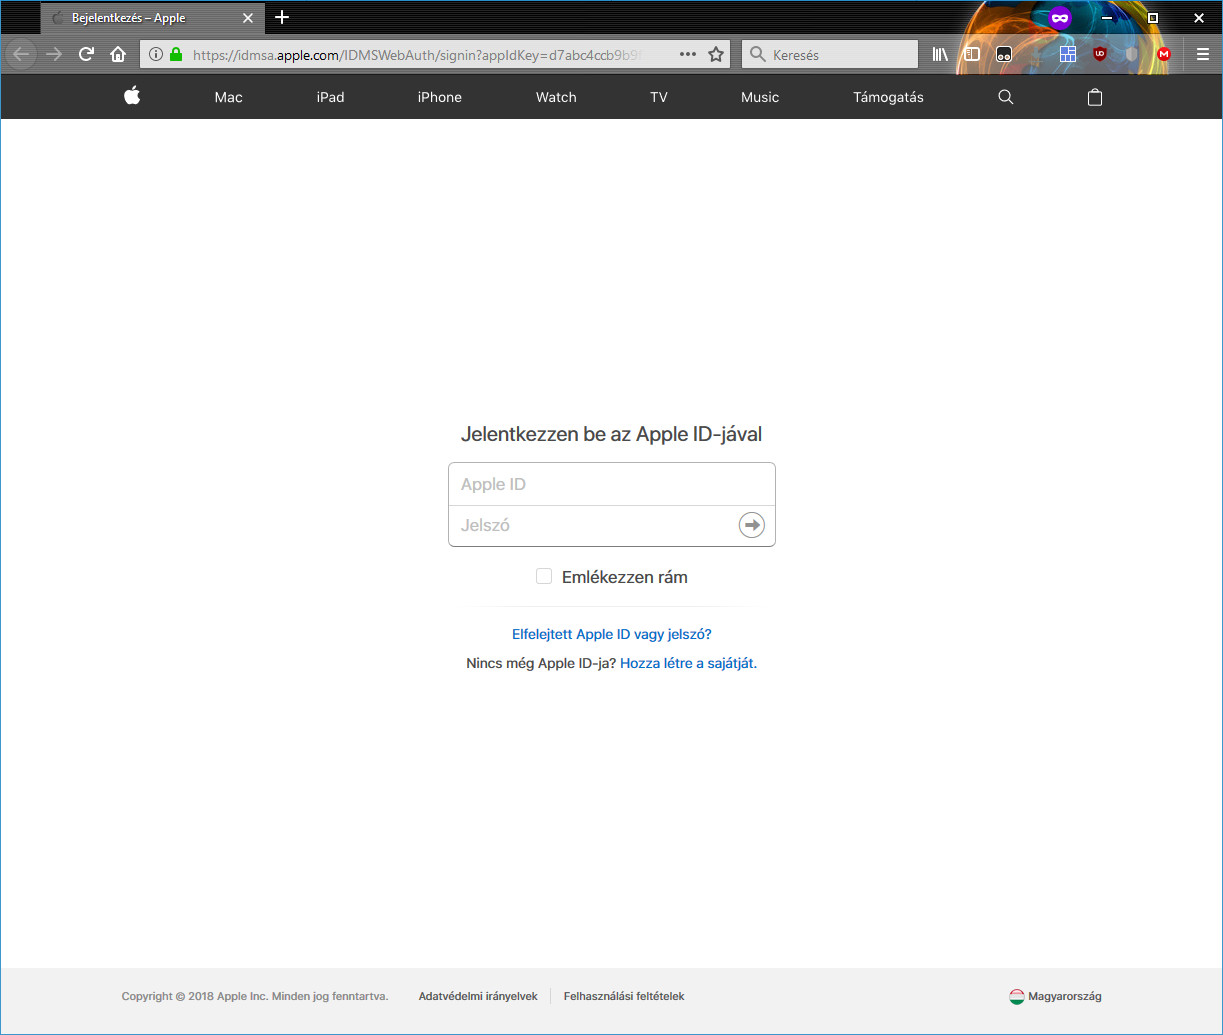Click the faint downloads arrow icon
Image resolution: width=1223 pixels, height=1035 pixels.
click(x=1036, y=54)
